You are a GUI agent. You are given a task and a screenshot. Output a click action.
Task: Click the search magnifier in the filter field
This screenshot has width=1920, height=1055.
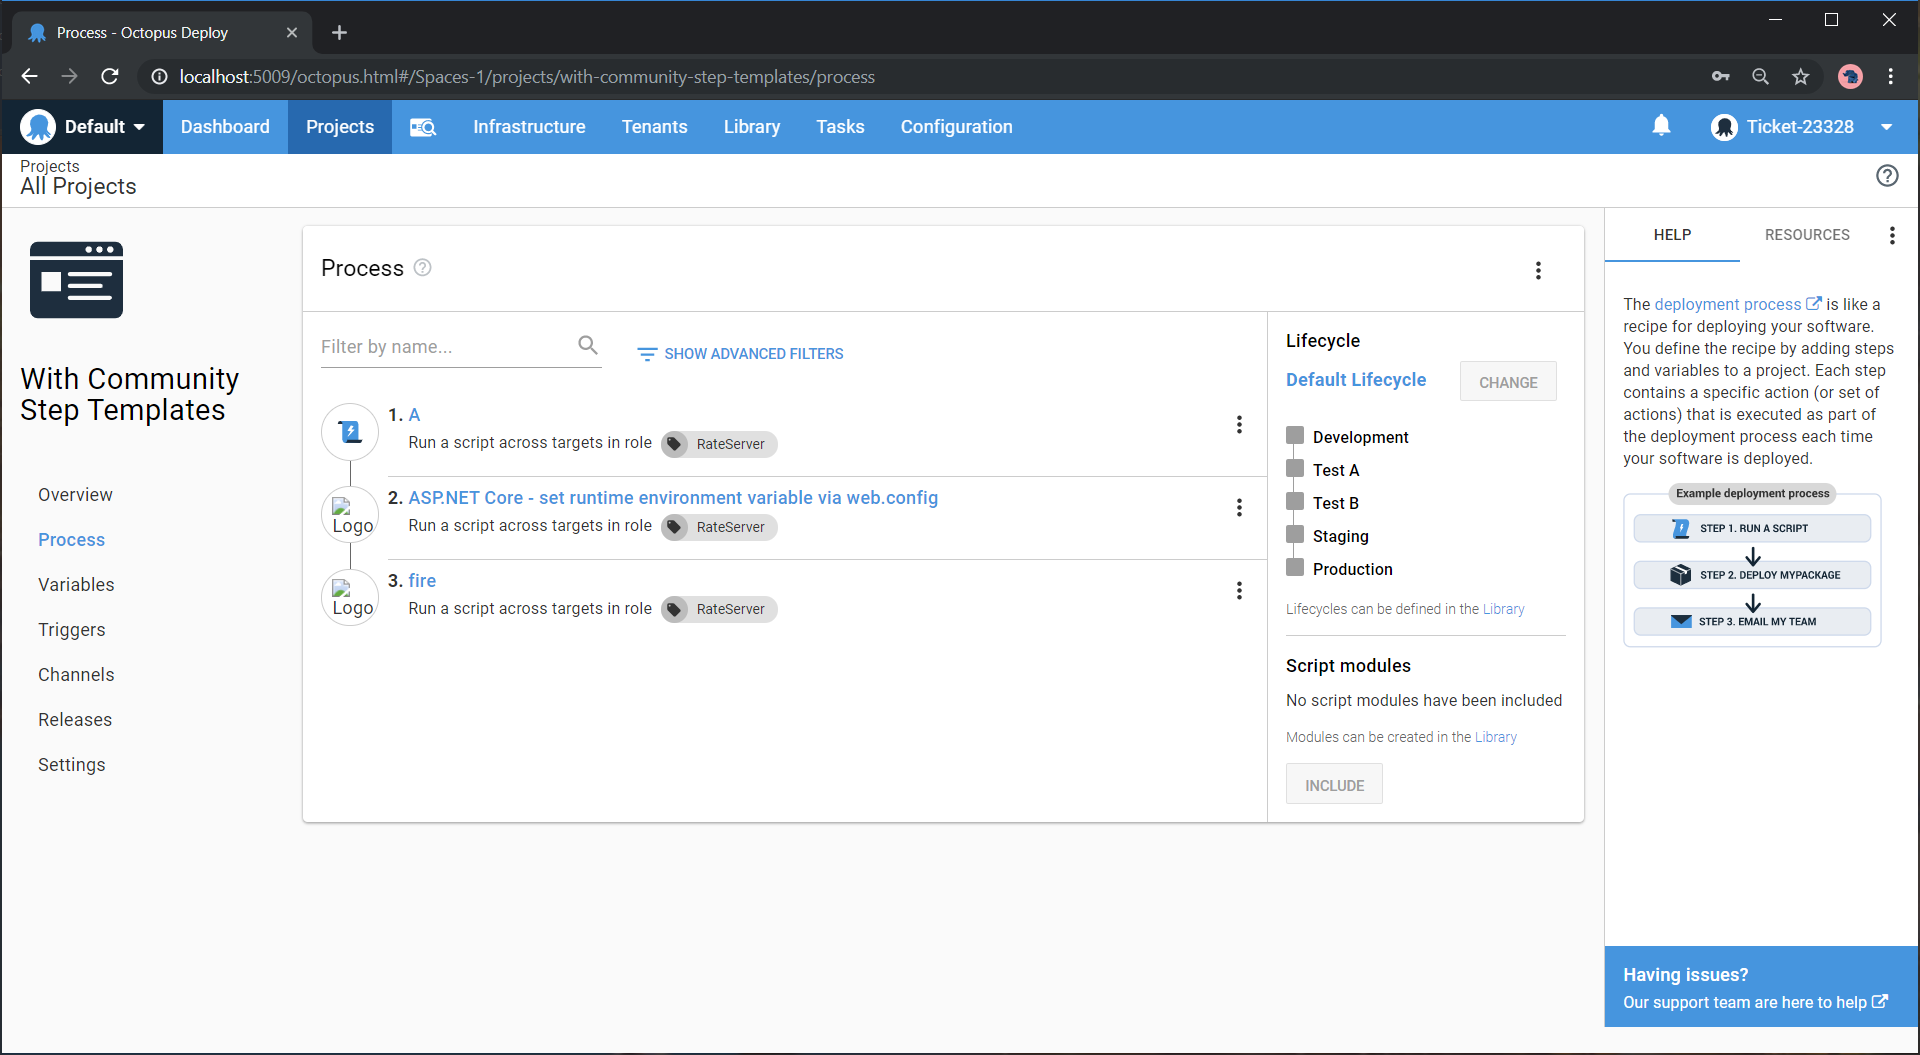click(588, 344)
